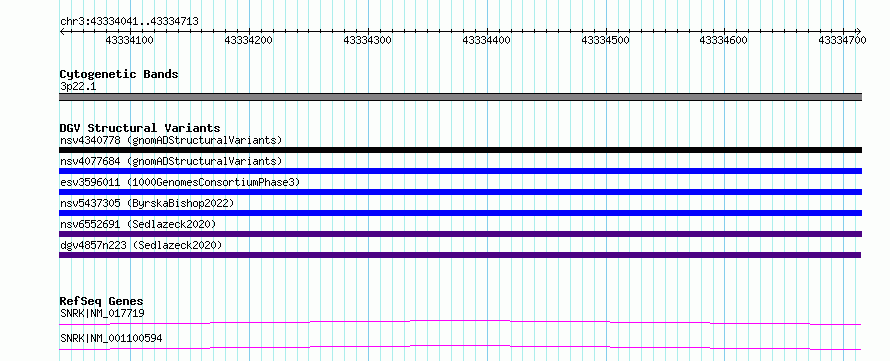Click the blue nsv5437305 variant bar

[460, 213]
